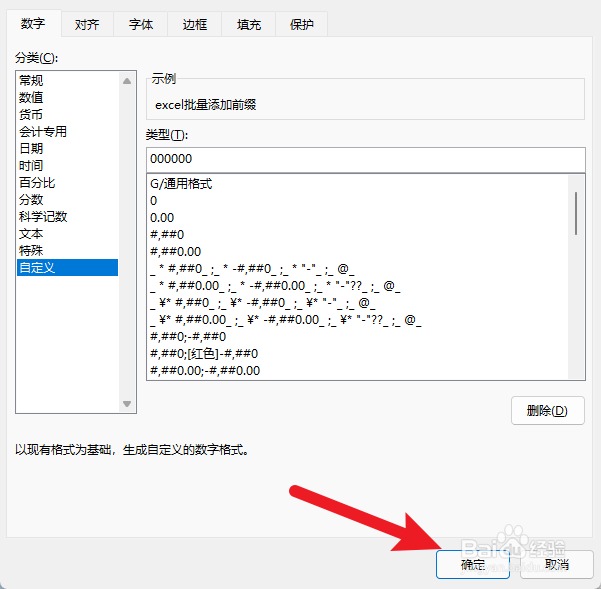Image resolution: width=601 pixels, height=589 pixels.
Task: Open the 字体 tab
Action: 141,25
